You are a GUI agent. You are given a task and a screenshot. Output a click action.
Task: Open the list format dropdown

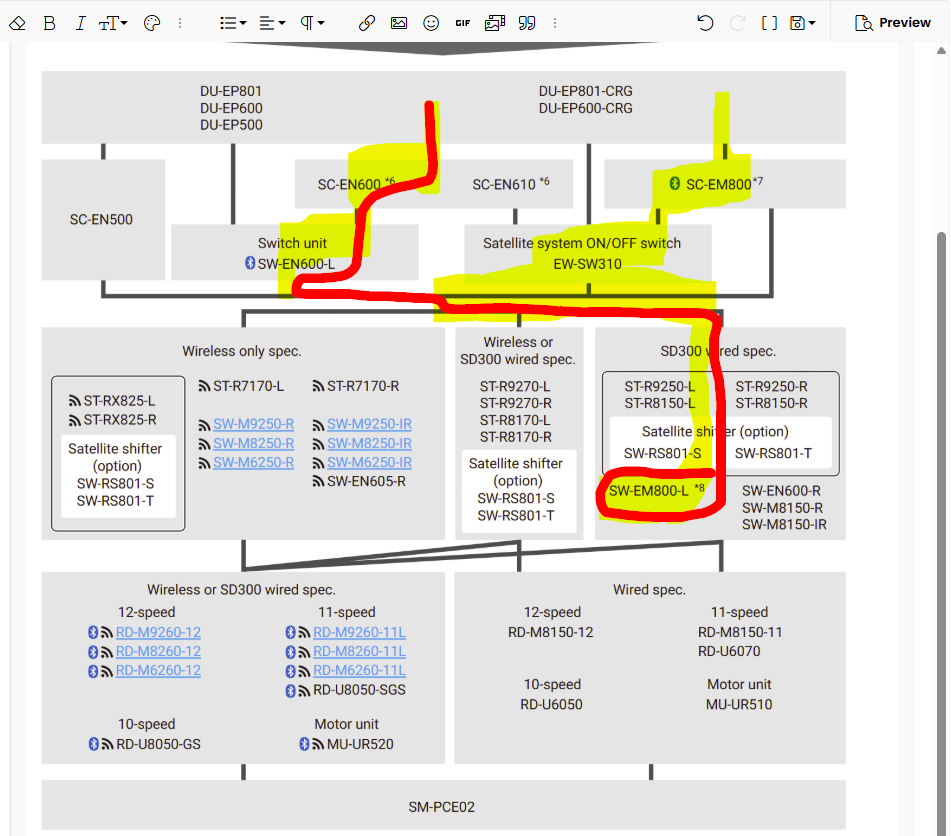233,23
